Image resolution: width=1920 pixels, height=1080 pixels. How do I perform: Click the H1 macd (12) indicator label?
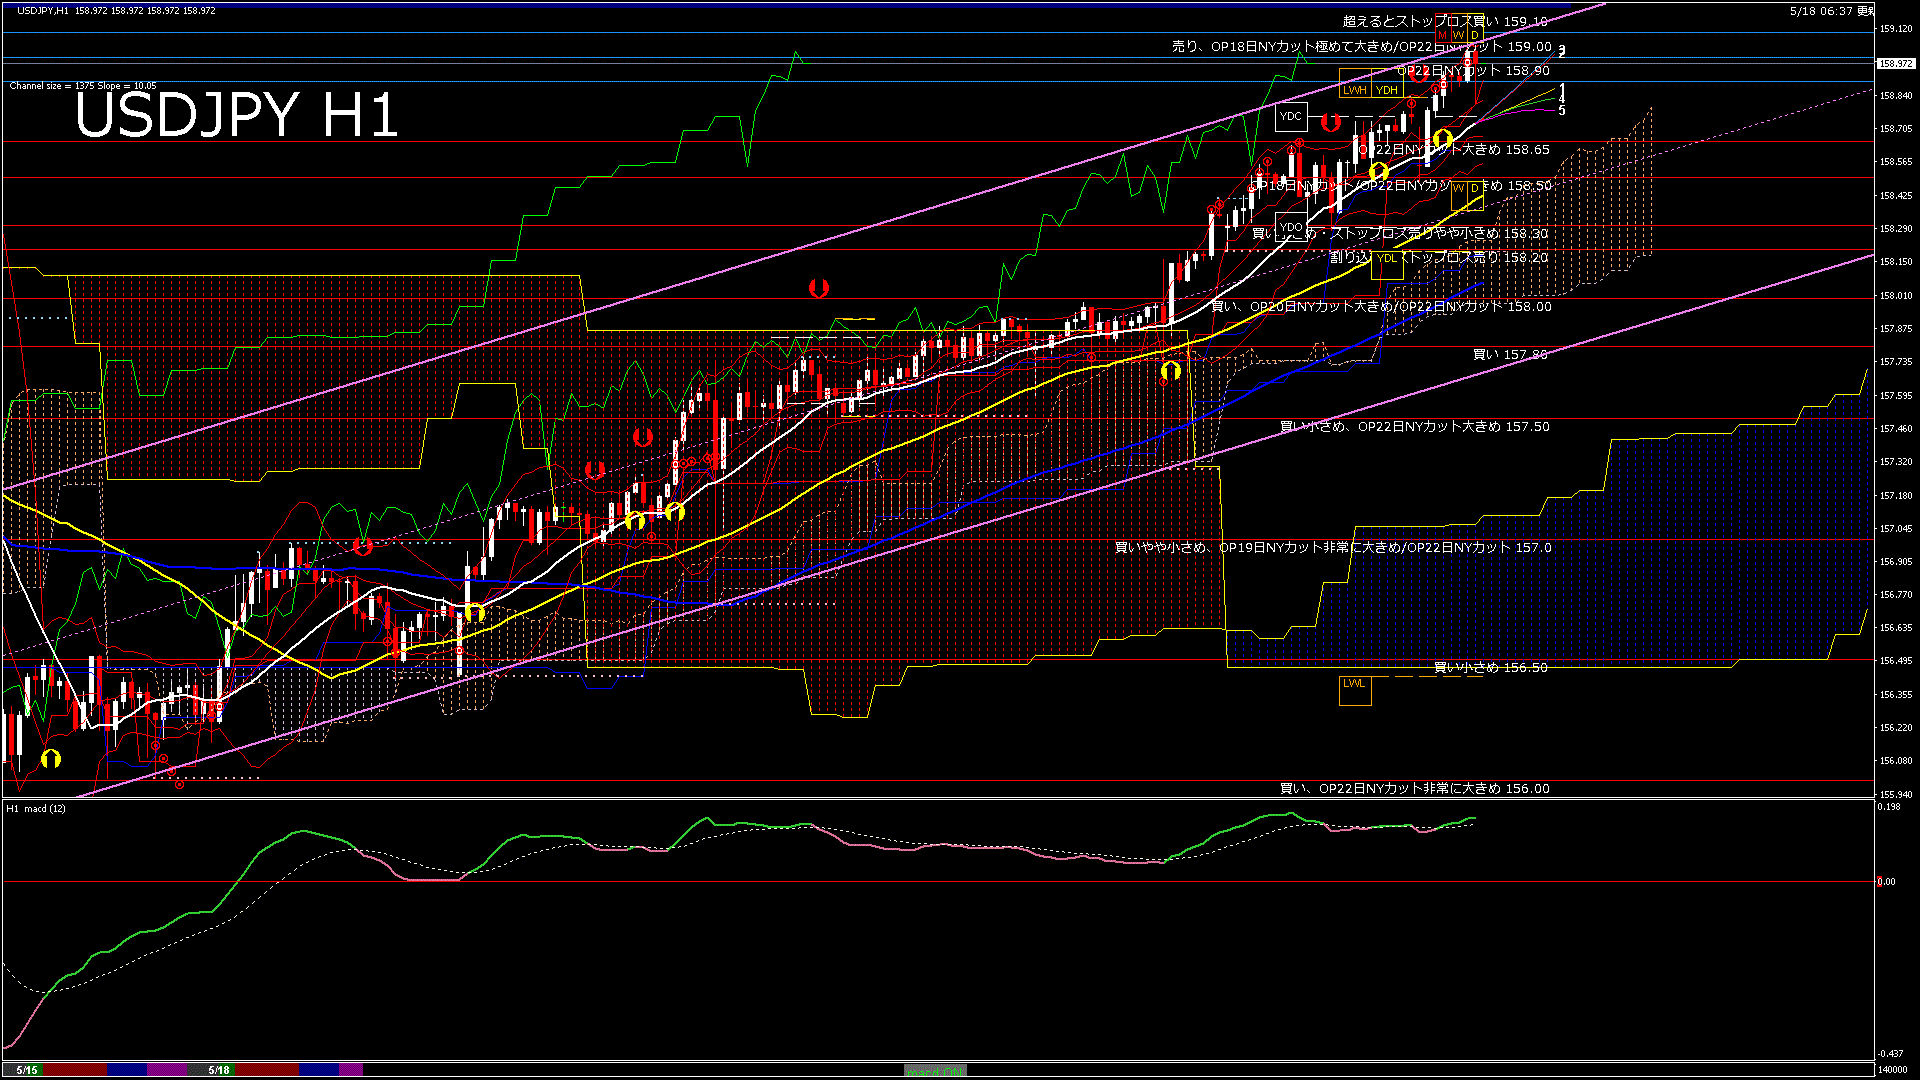click(37, 808)
